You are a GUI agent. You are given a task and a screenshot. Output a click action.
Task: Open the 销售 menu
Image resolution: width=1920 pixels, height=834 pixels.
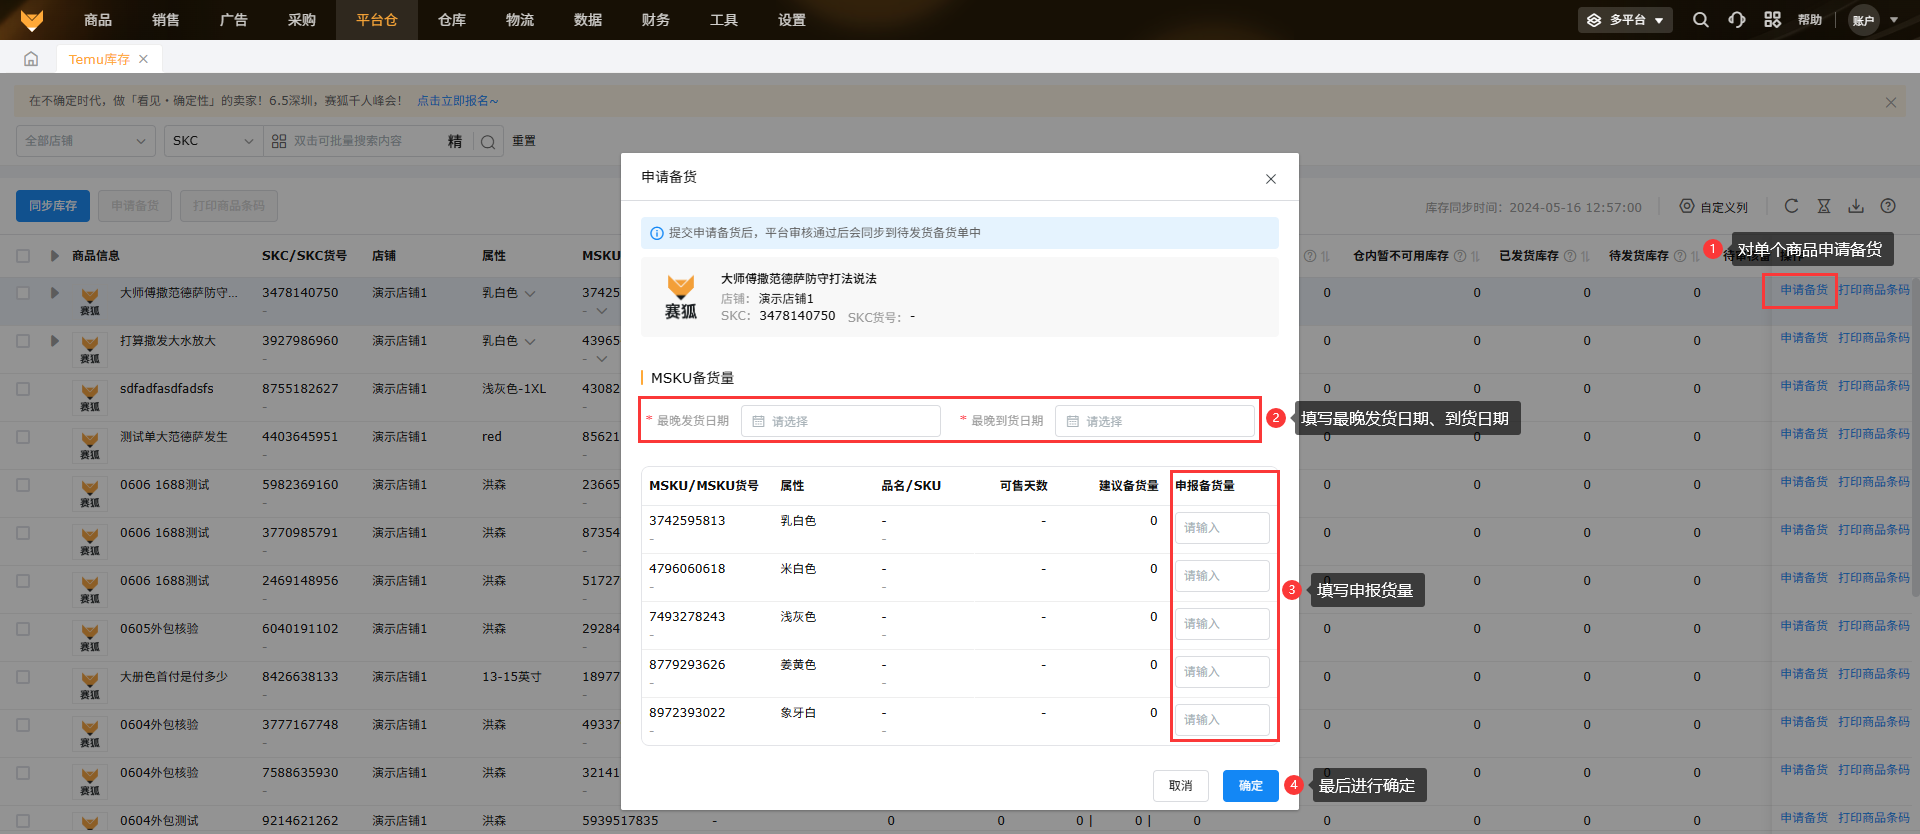tap(166, 20)
